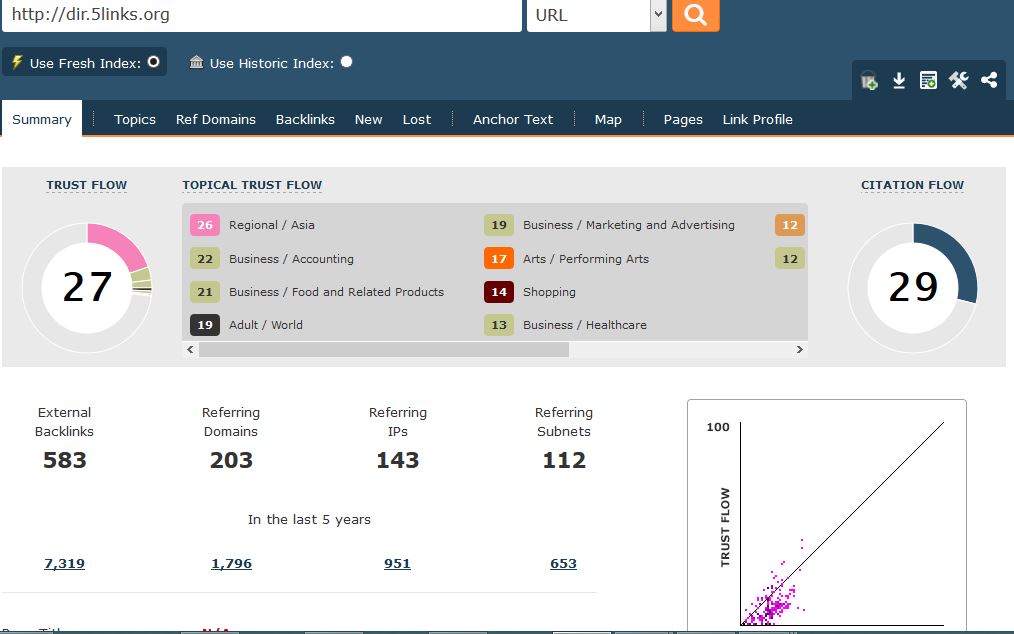Open the Lost tab
The width and height of the screenshot is (1014, 634).
tap(416, 119)
